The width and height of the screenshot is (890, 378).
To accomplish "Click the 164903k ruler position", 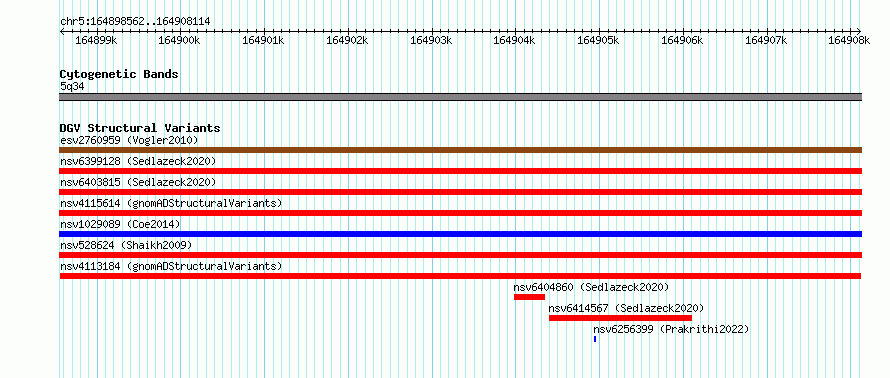I will point(431,40).
